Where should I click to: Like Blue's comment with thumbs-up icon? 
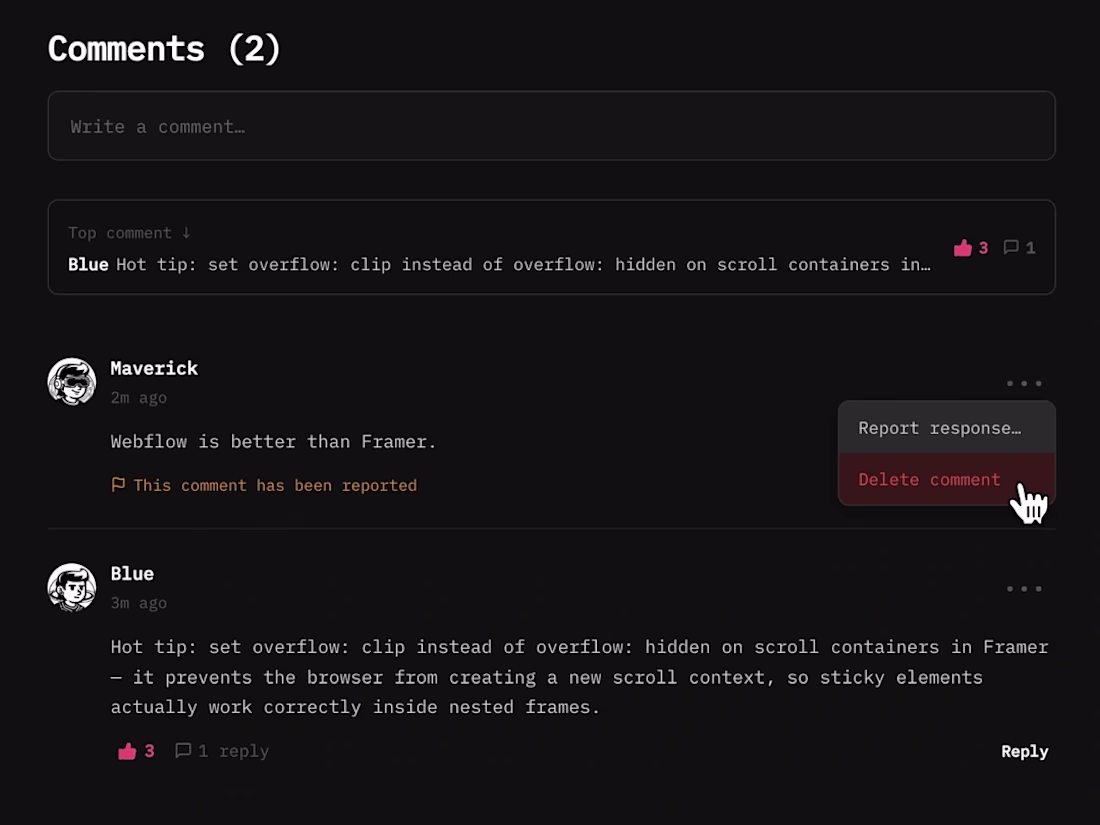[x=127, y=751]
